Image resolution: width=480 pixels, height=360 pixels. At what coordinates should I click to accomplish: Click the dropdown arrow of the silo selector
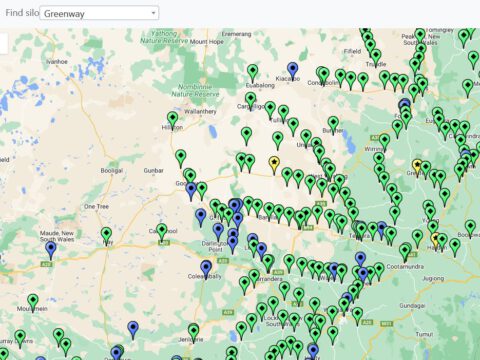pos(153,13)
